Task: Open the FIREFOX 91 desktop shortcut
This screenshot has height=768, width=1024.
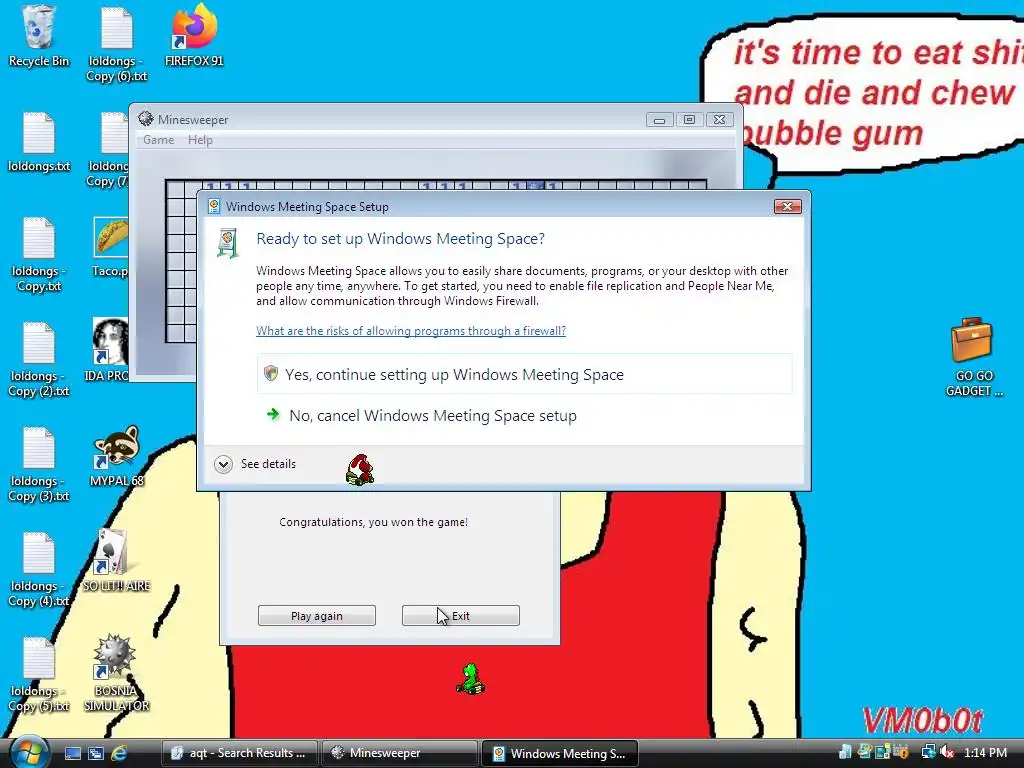Action: click(x=194, y=36)
